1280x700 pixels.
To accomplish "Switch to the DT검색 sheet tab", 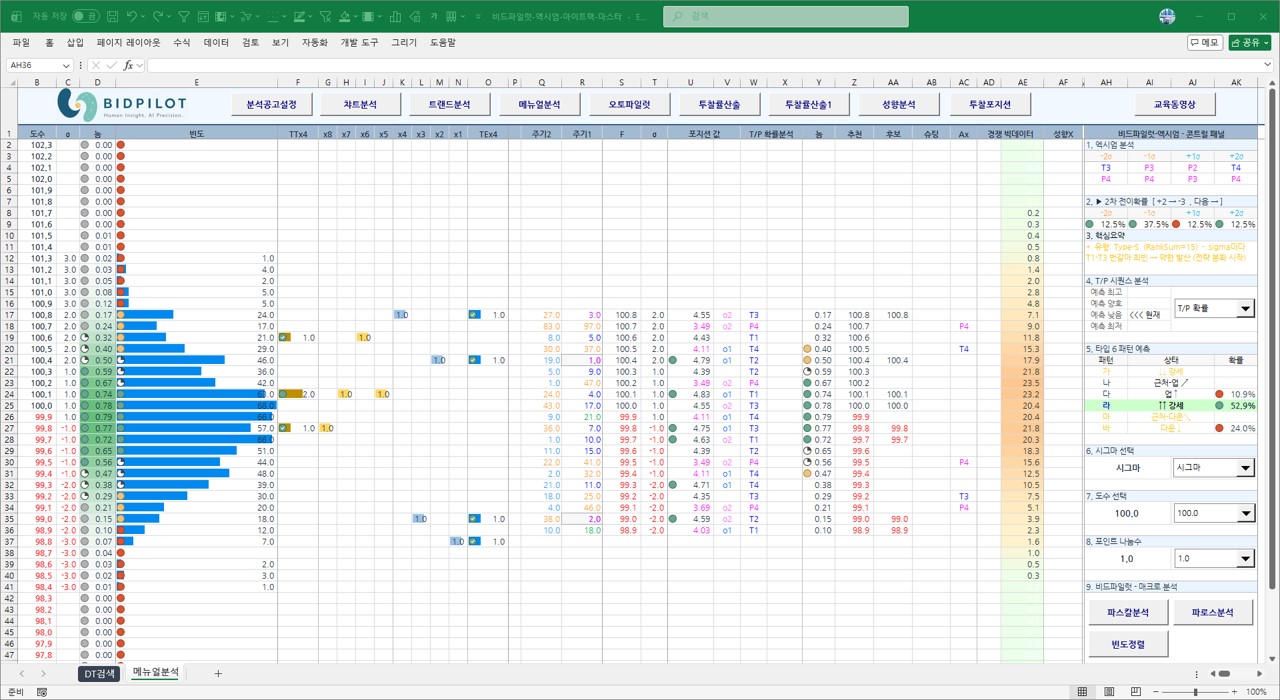I will coord(99,673).
